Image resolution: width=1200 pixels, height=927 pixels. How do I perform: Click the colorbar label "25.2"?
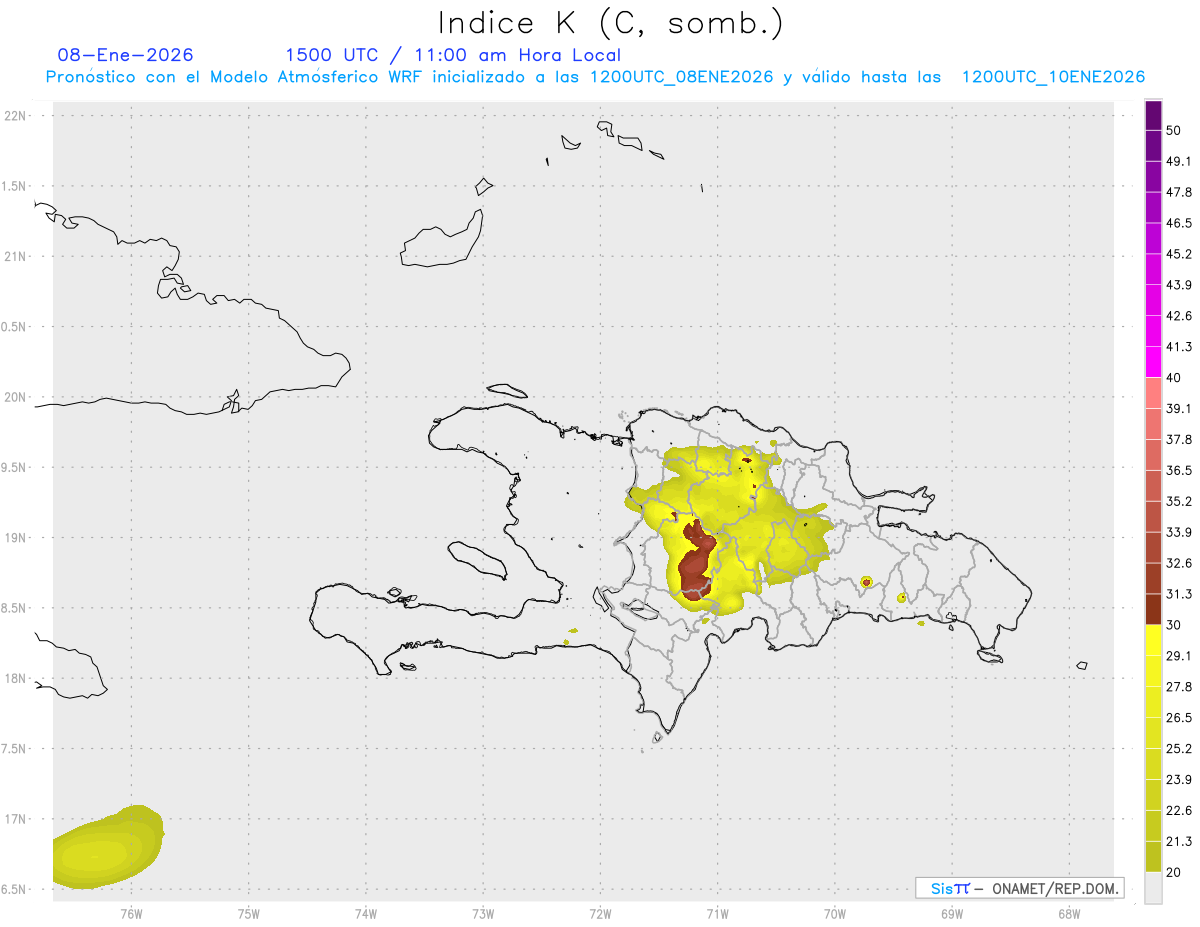pyautogui.click(x=1179, y=749)
